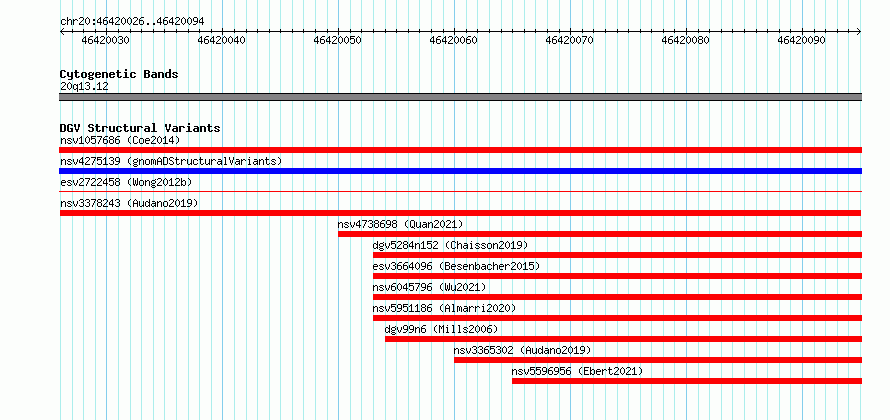Select the red bar for esv3664096 (Besenbacher2015)
890x420 pixels.
(617, 276)
